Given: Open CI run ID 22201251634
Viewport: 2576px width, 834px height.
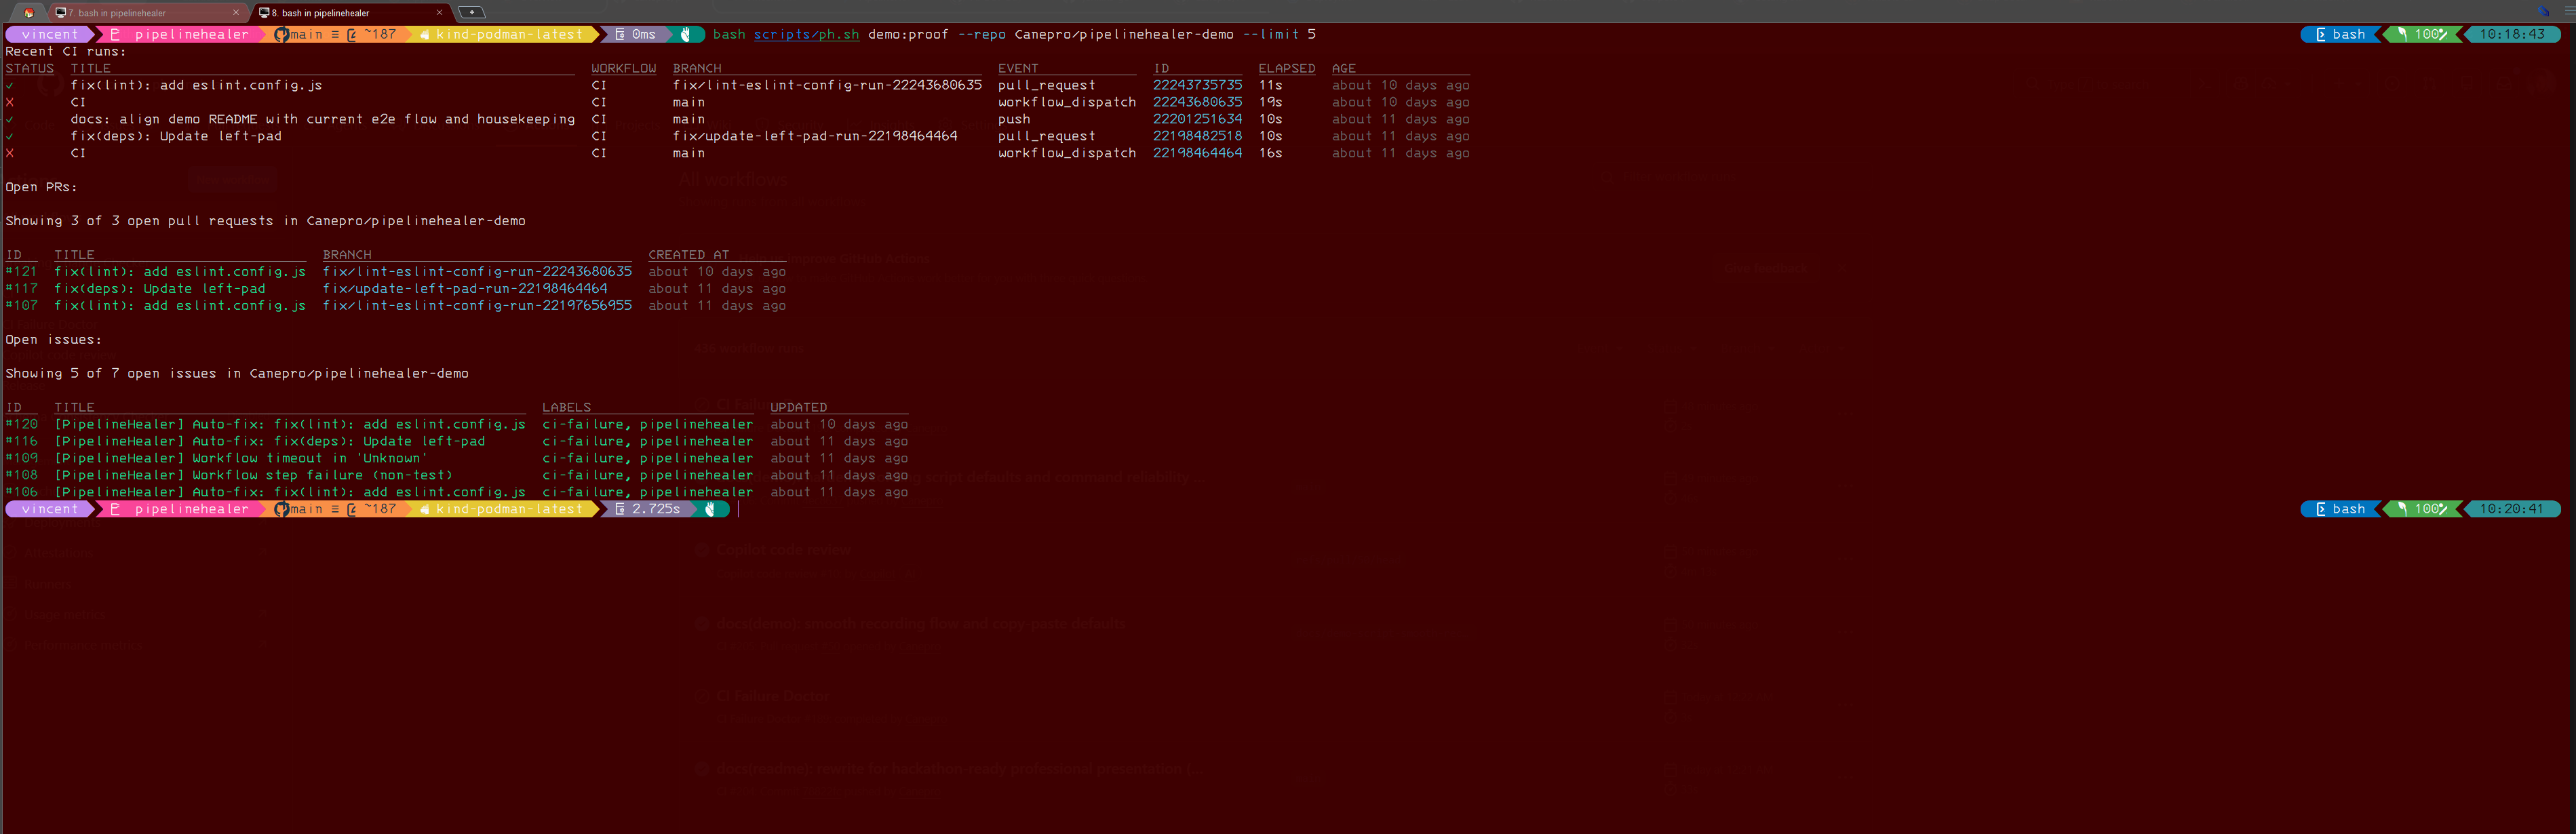Looking at the screenshot, I should coord(1197,119).
